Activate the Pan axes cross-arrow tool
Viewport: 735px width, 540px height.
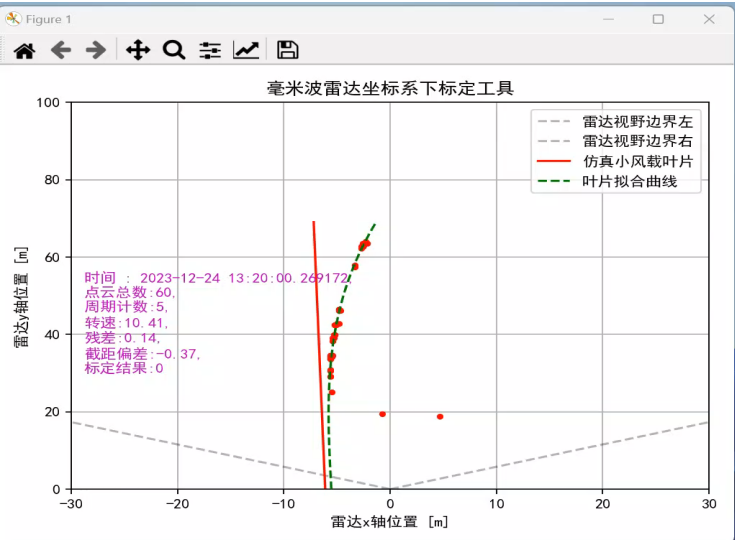(x=138, y=50)
